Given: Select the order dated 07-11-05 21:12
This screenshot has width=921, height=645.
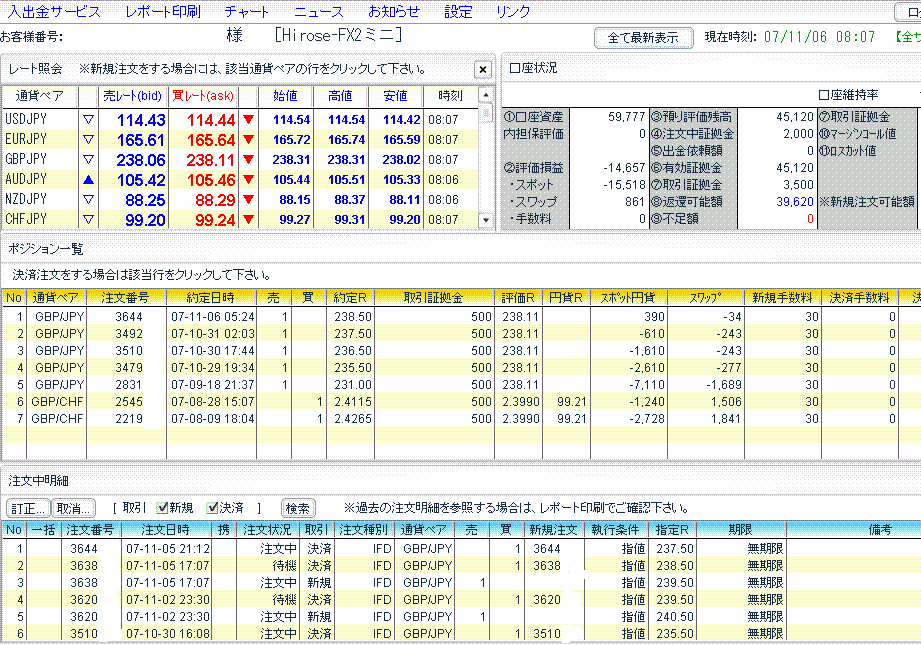Looking at the screenshot, I should pyautogui.click(x=460, y=549).
